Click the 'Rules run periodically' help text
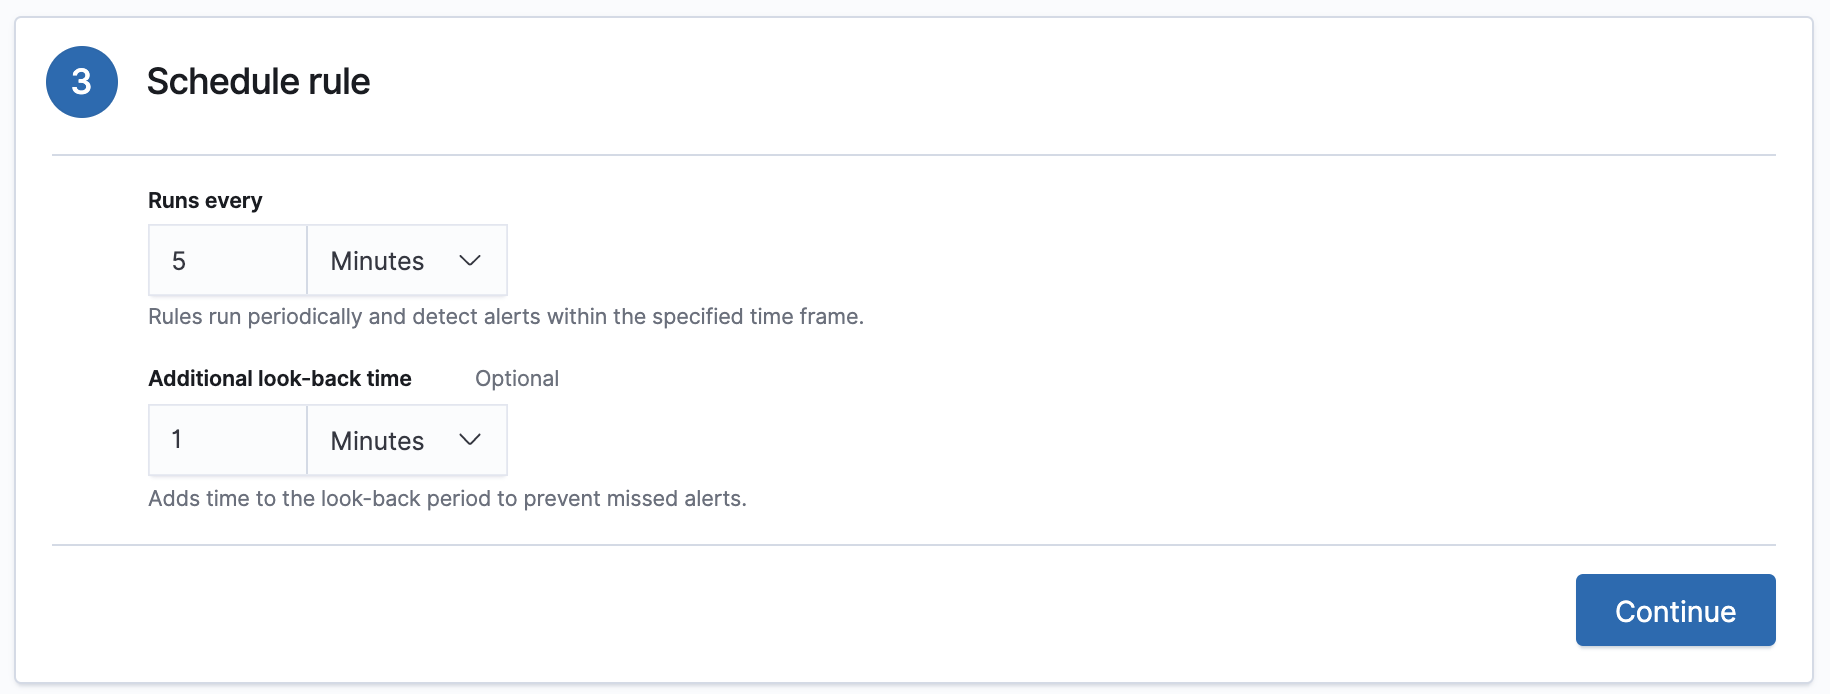 tap(505, 317)
